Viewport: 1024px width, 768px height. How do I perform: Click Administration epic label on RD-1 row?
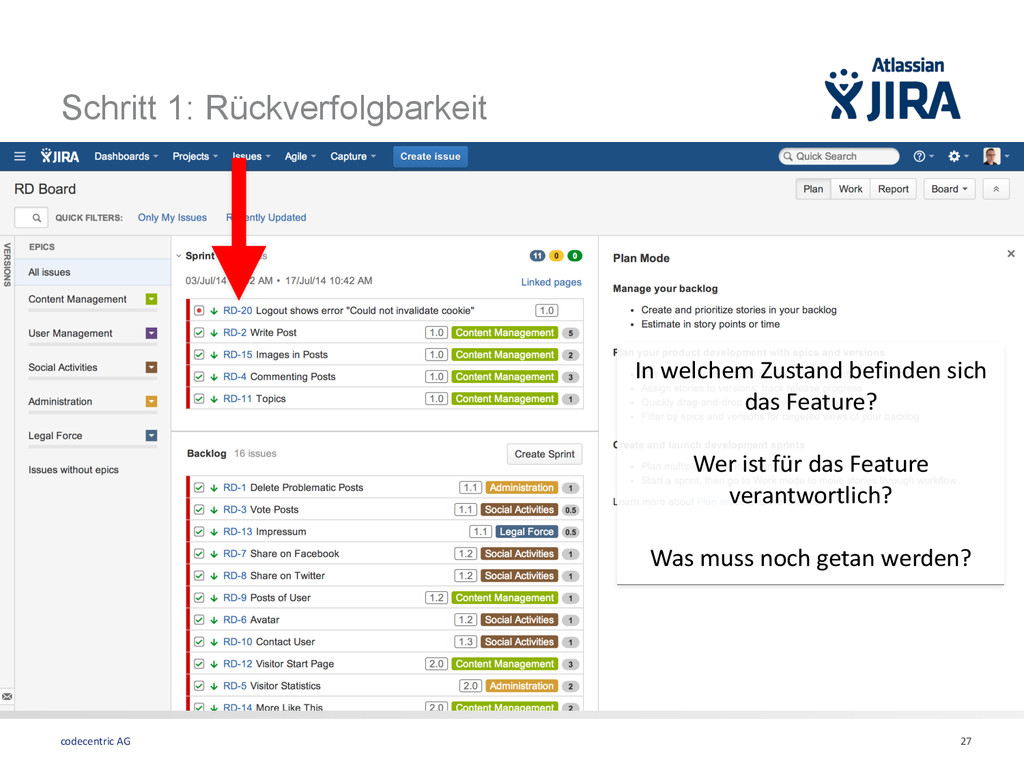tap(522, 488)
